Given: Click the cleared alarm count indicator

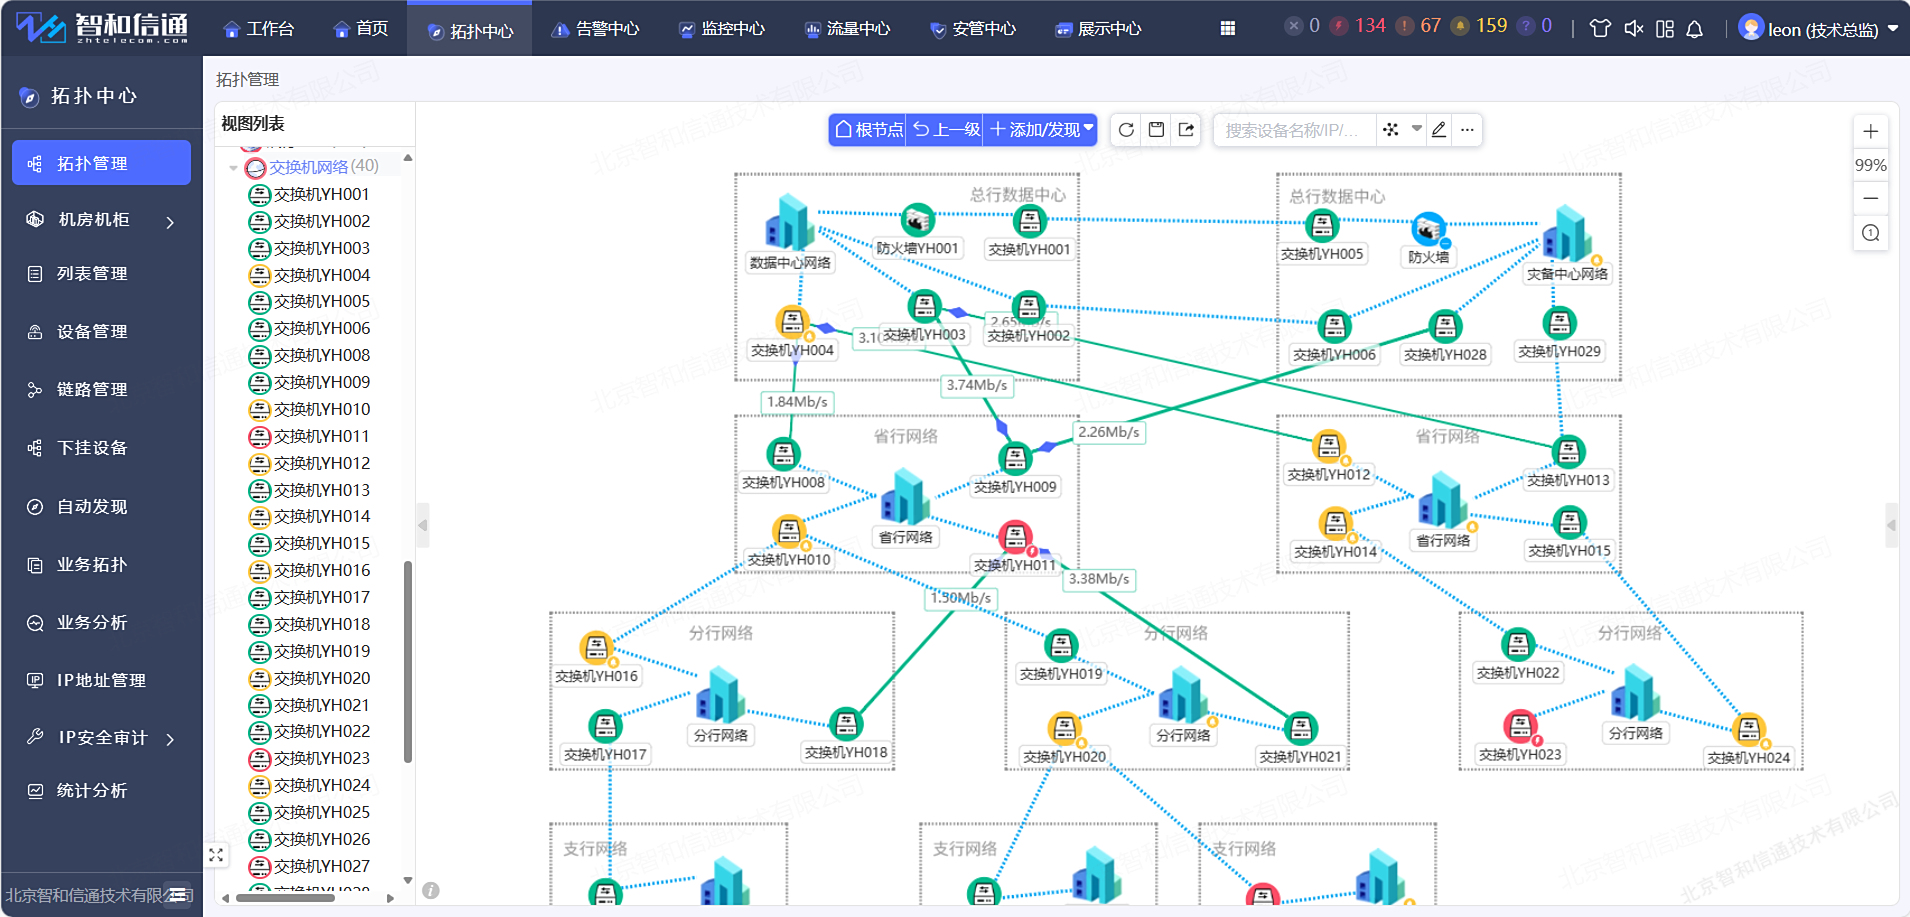Looking at the screenshot, I should click(1303, 26).
